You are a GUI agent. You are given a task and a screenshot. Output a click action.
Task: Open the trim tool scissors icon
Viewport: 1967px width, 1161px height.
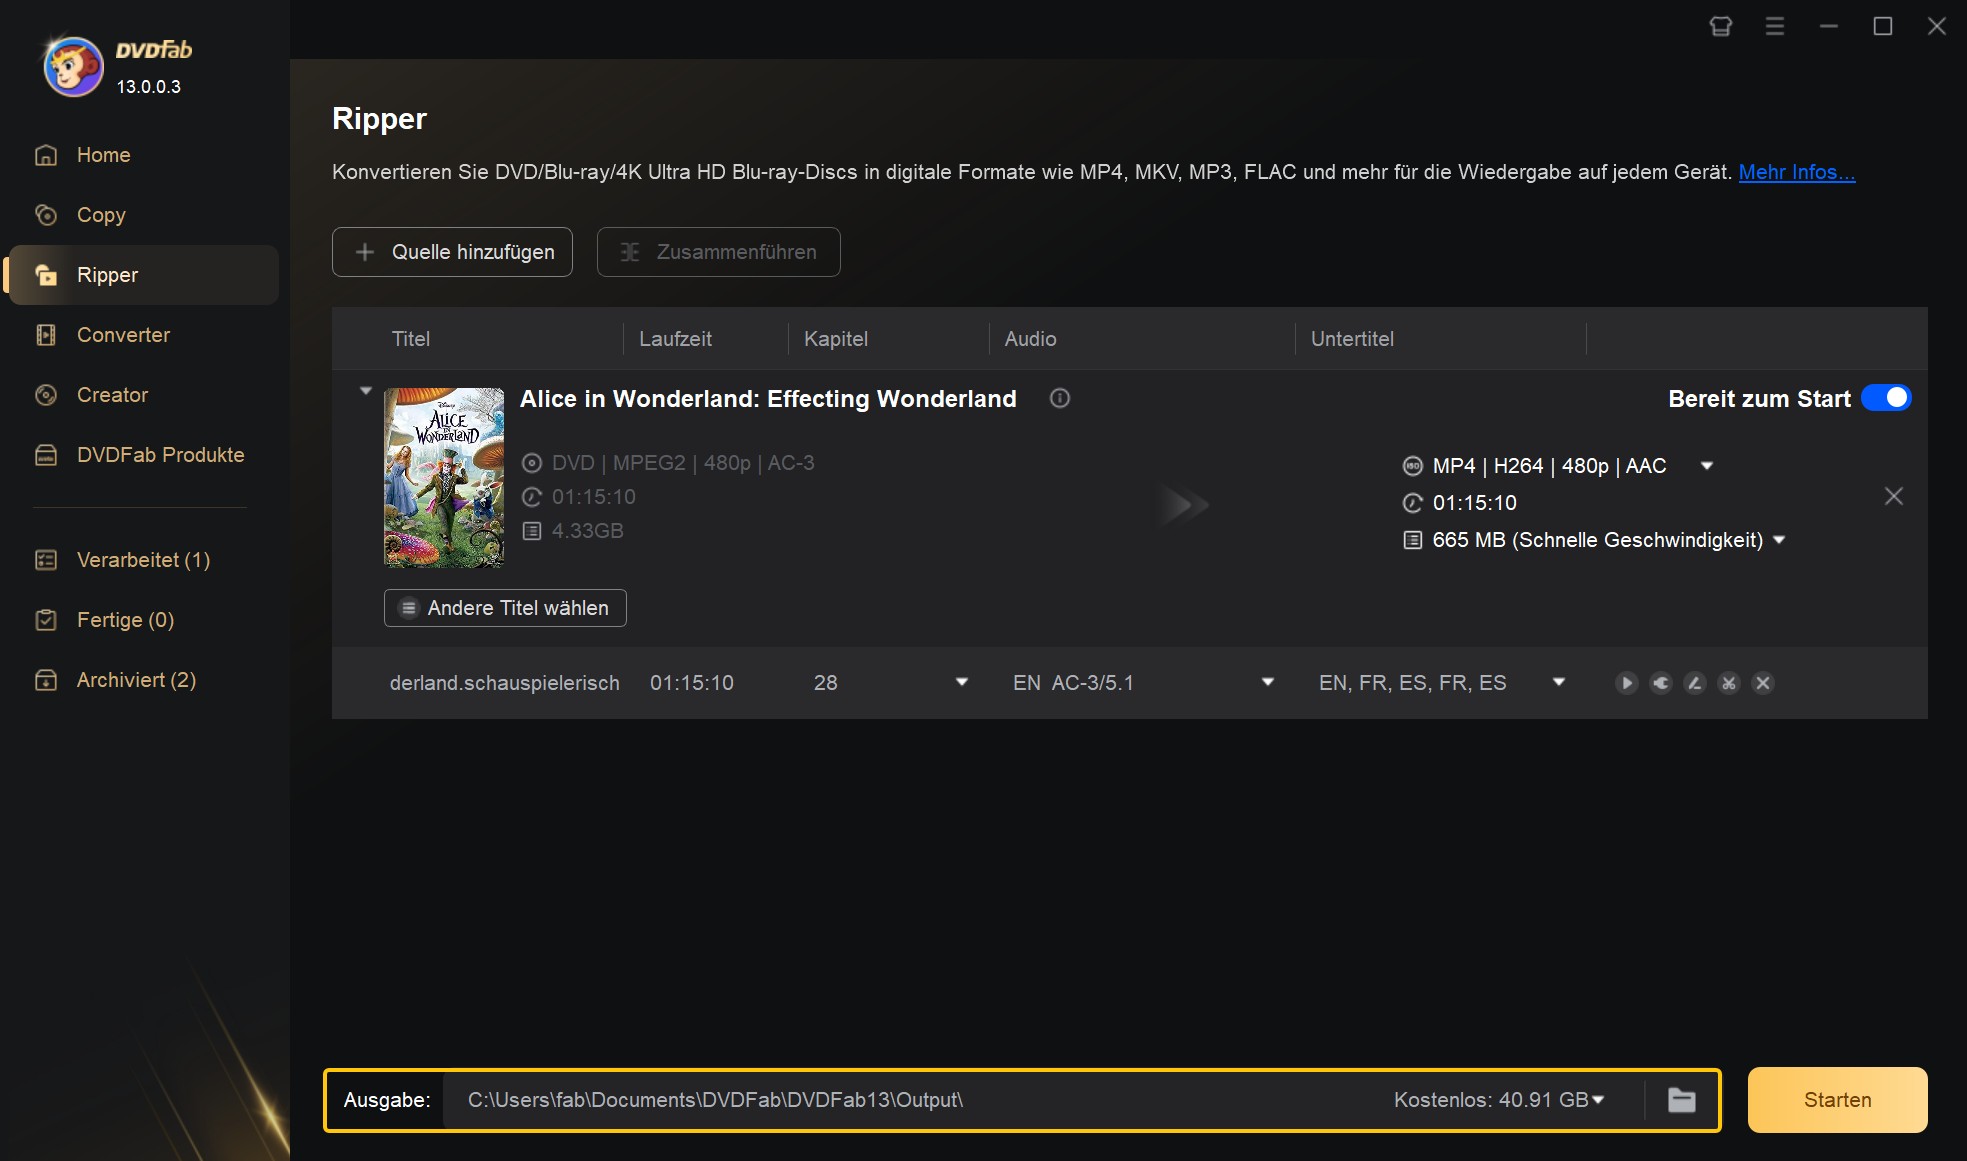click(1729, 683)
